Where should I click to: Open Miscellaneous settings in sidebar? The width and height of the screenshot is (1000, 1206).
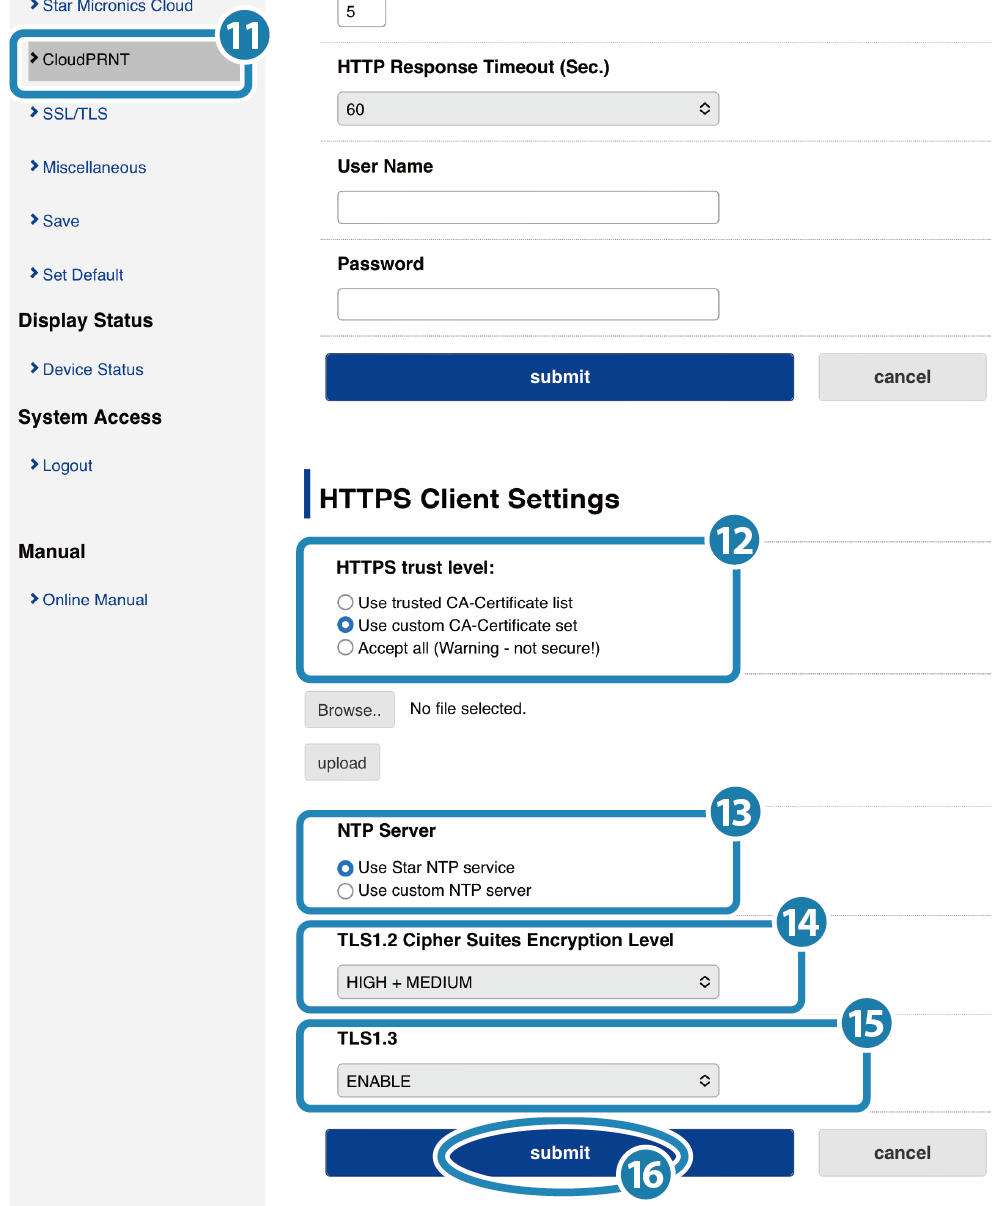(x=94, y=168)
